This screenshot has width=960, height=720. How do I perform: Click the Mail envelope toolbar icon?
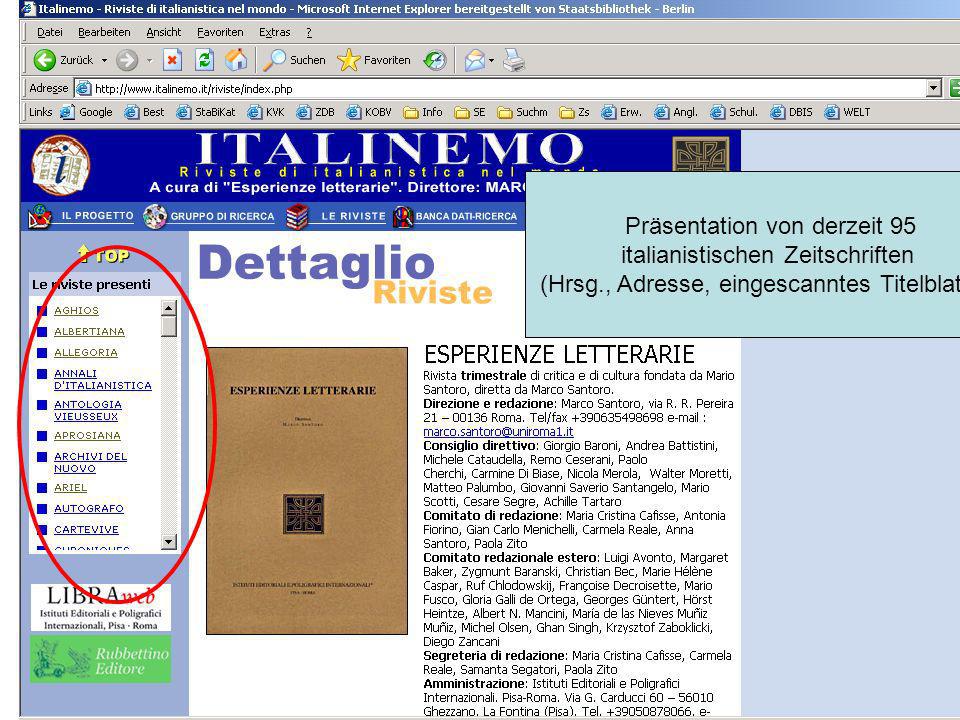(474, 60)
